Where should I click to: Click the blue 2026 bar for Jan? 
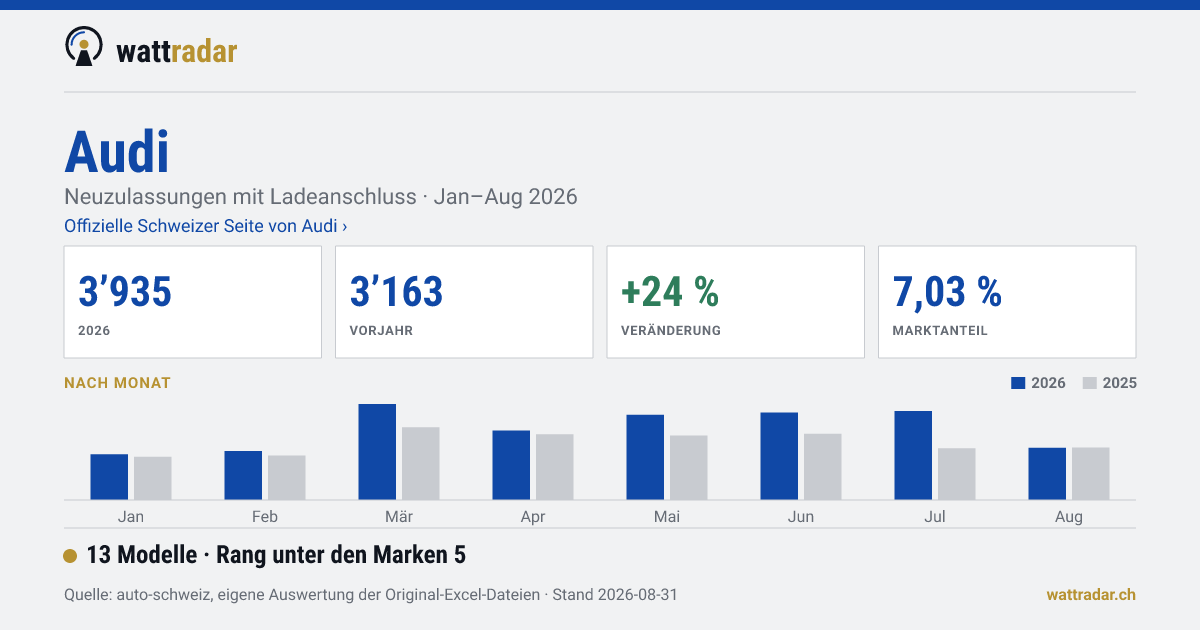point(109,477)
